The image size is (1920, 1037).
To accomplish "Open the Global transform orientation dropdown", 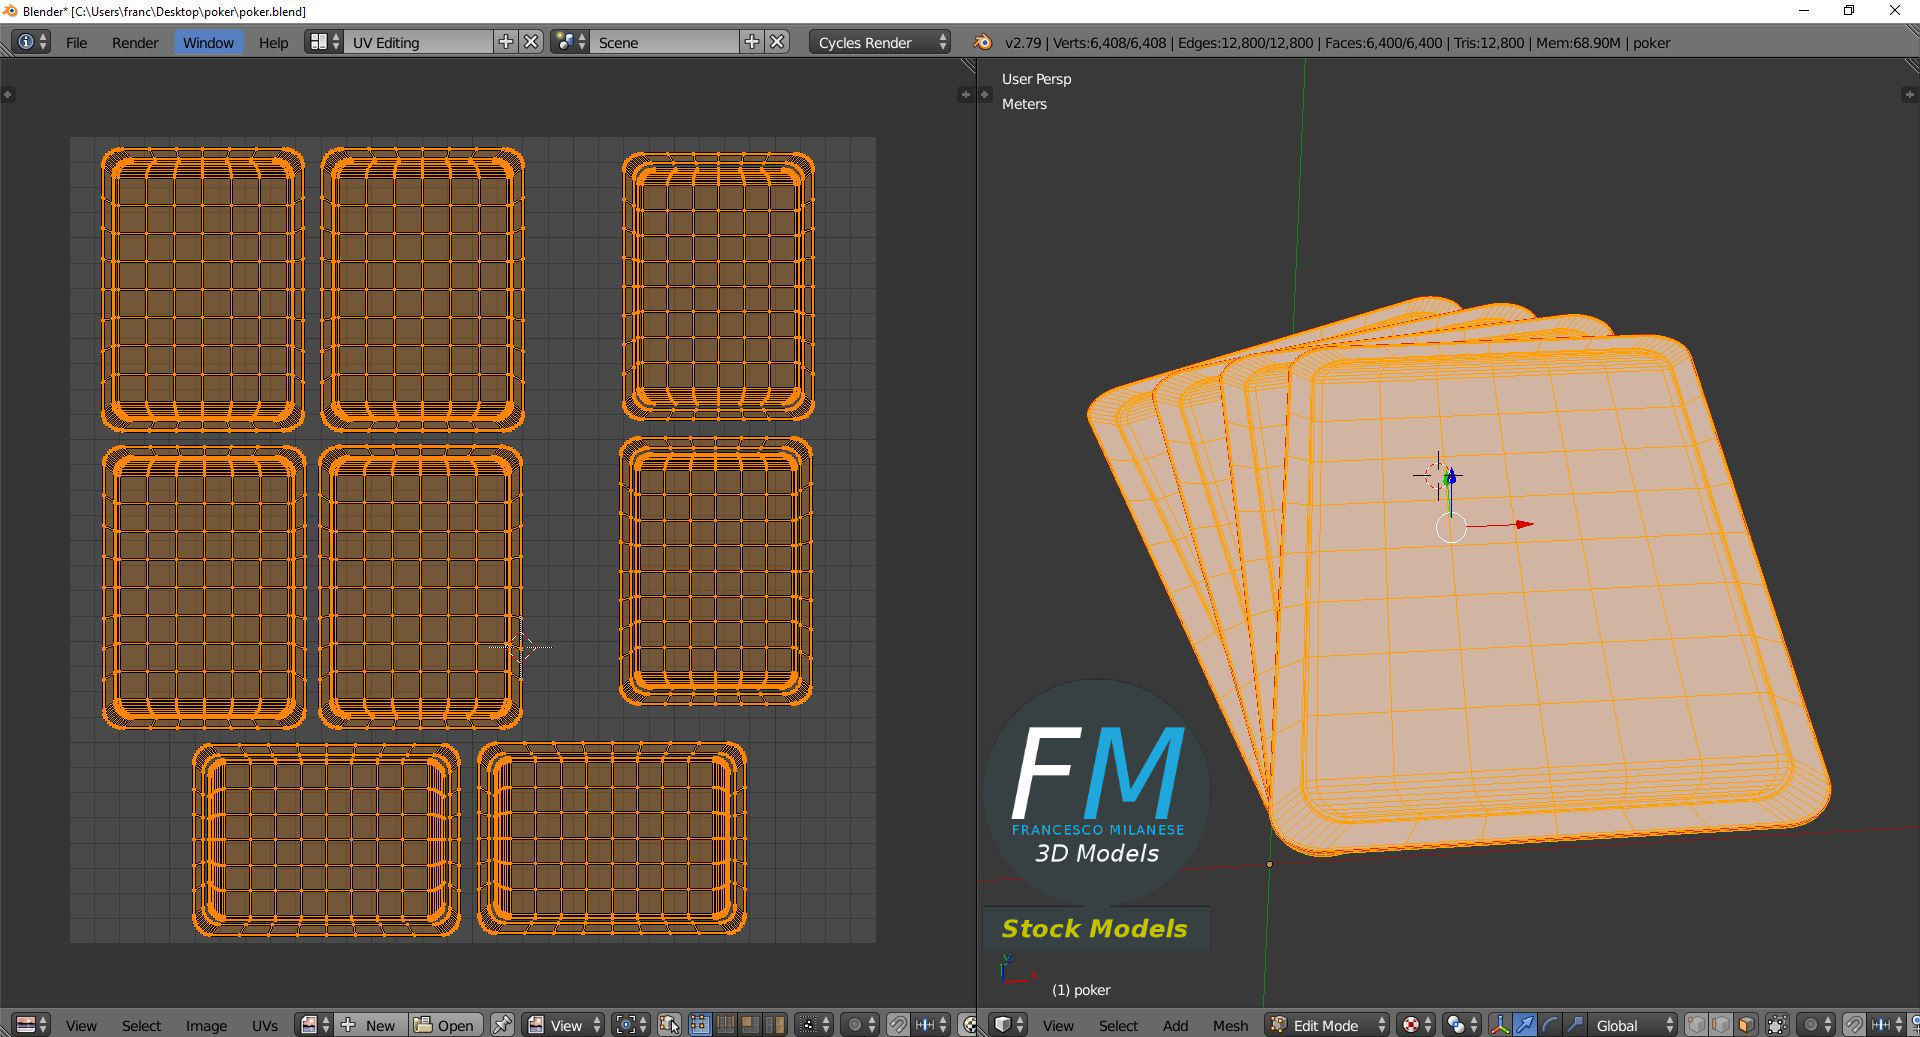I will click(x=1634, y=1025).
